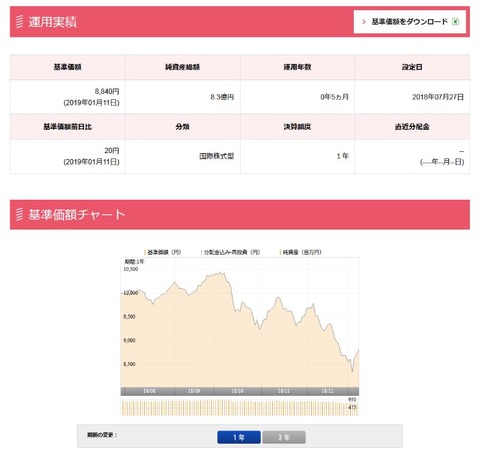Click the 運用実績 section heading
480x455 pixels.
point(52,22)
